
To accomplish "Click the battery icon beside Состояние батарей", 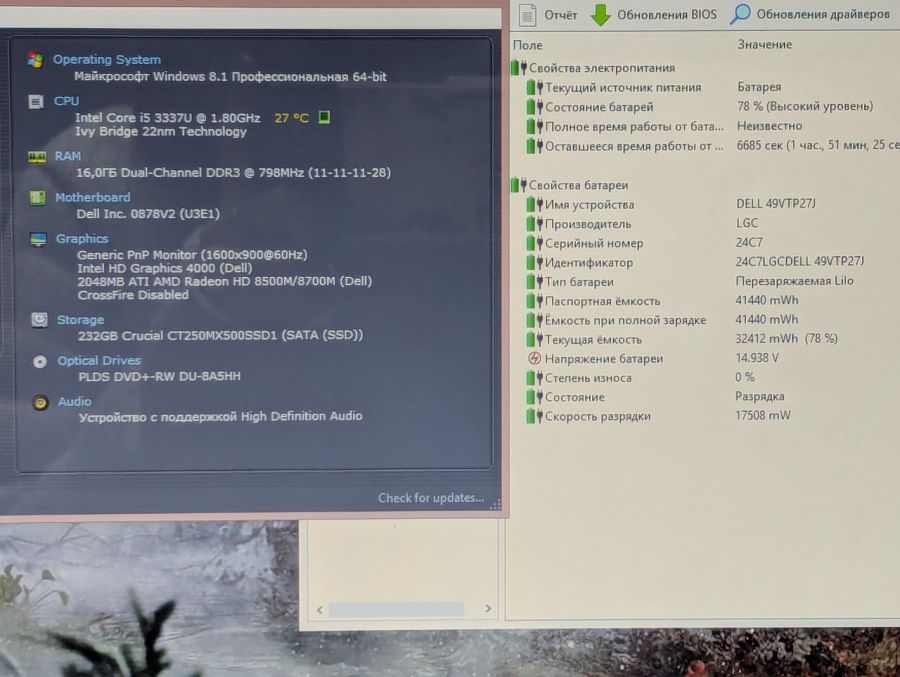I will pyautogui.click(x=534, y=106).
